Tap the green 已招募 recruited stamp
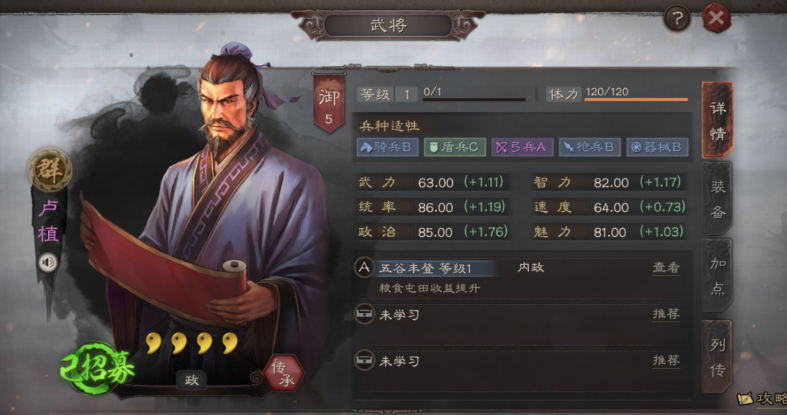 click(x=96, y=369)
